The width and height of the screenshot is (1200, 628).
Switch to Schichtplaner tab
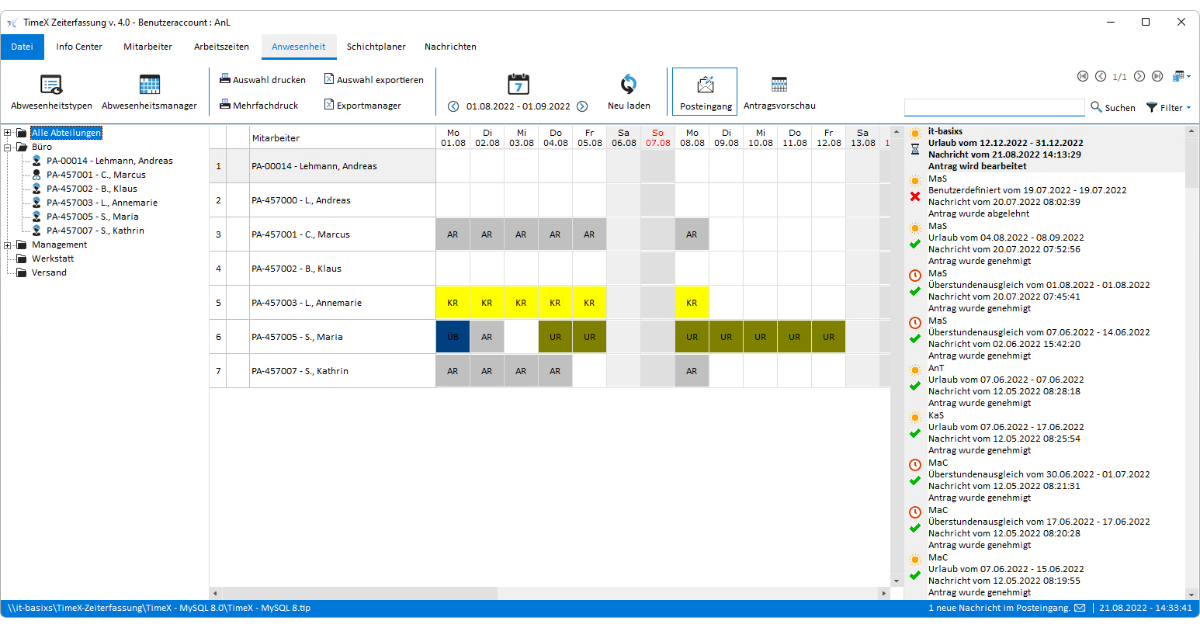coord(375,46)
